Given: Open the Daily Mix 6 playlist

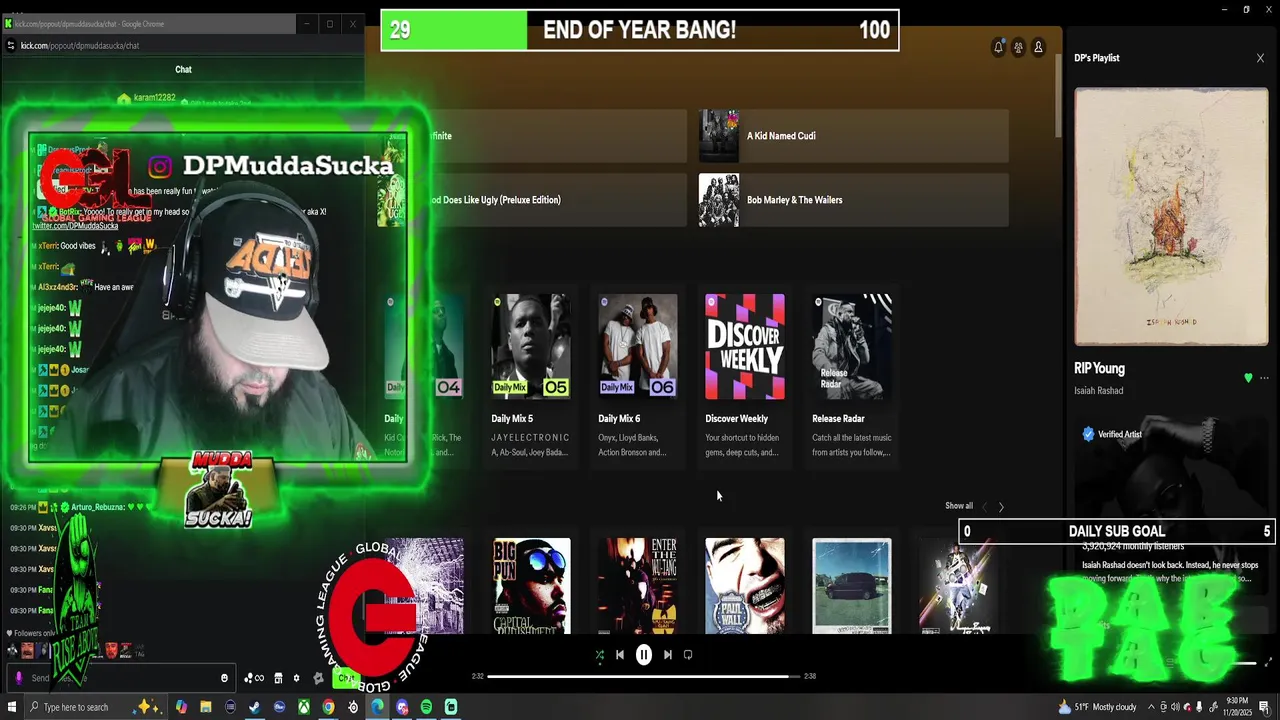Looking at the screenshot, I should [x=638, y=378].
